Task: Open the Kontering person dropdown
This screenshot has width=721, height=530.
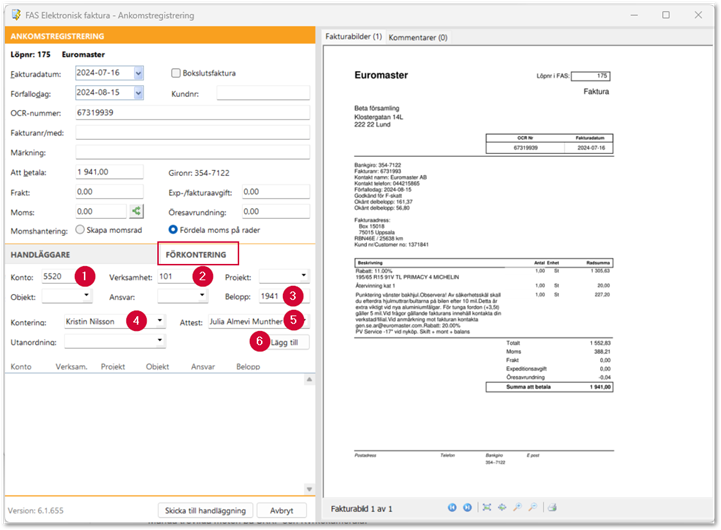Action: (x=160, y=320)
